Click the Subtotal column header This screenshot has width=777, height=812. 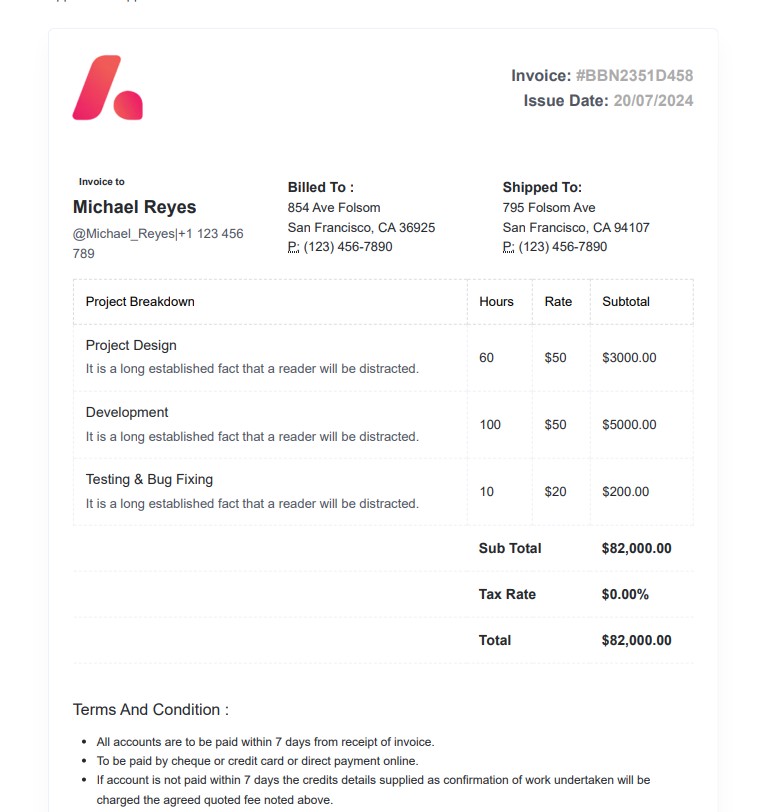point(626,302)
